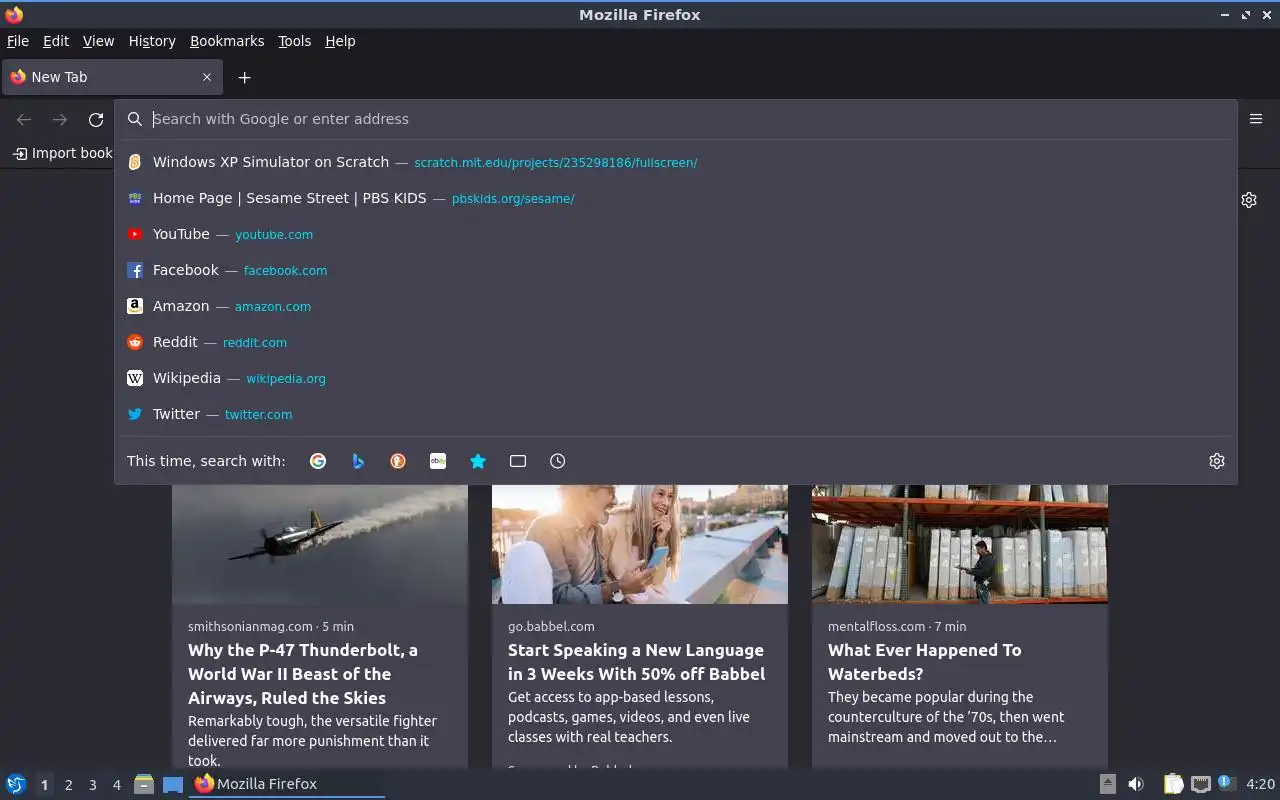Search this time with DuckDuckGo
Screen dimensions: 1280x800
pos(398,461)
